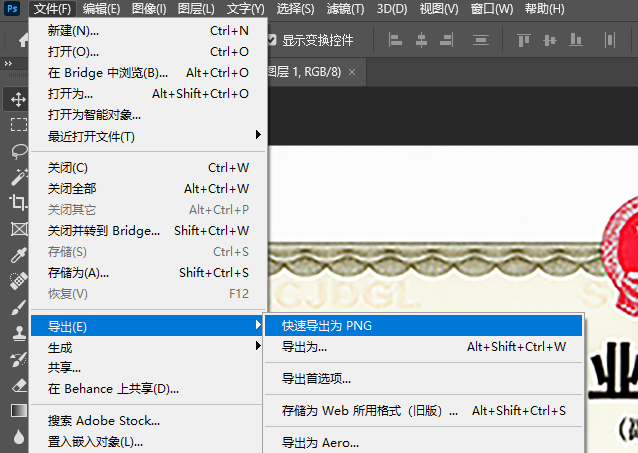Open the 文字(Y) menu
Screen dimensions: 638x453
(x=245, y=9)
